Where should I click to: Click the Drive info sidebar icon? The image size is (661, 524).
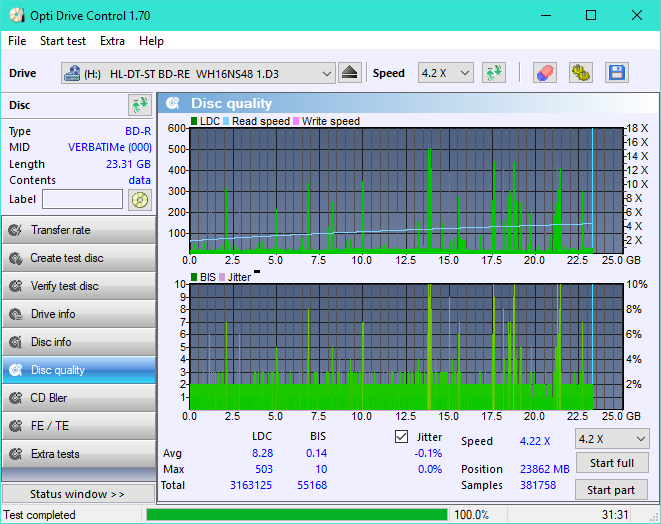tap(16, 314)
